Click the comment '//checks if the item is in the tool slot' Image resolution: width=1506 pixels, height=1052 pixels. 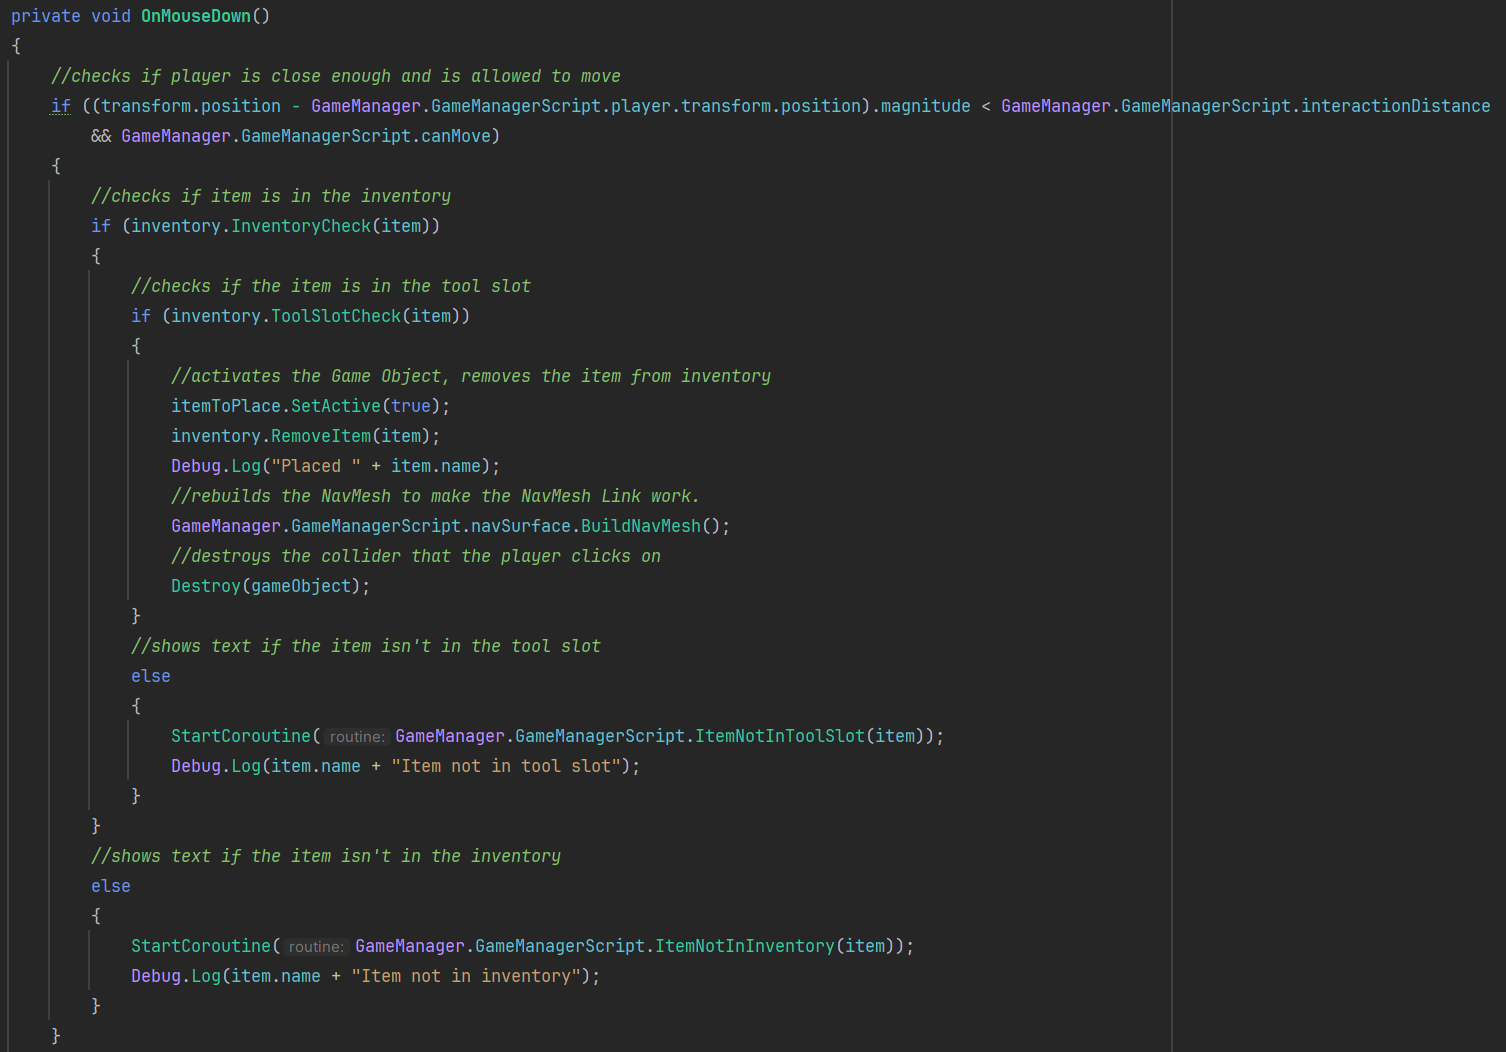(331, 286)
